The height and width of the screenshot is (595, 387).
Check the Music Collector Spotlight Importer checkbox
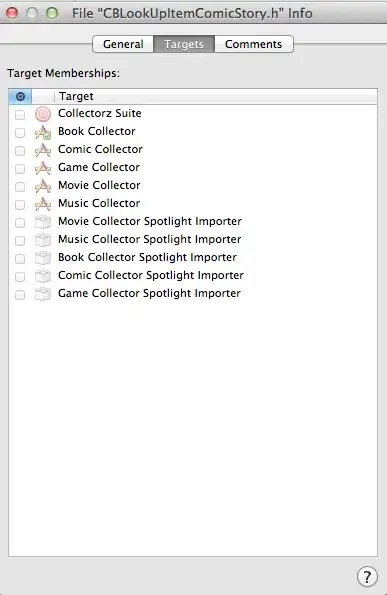(x=20, y=241)
